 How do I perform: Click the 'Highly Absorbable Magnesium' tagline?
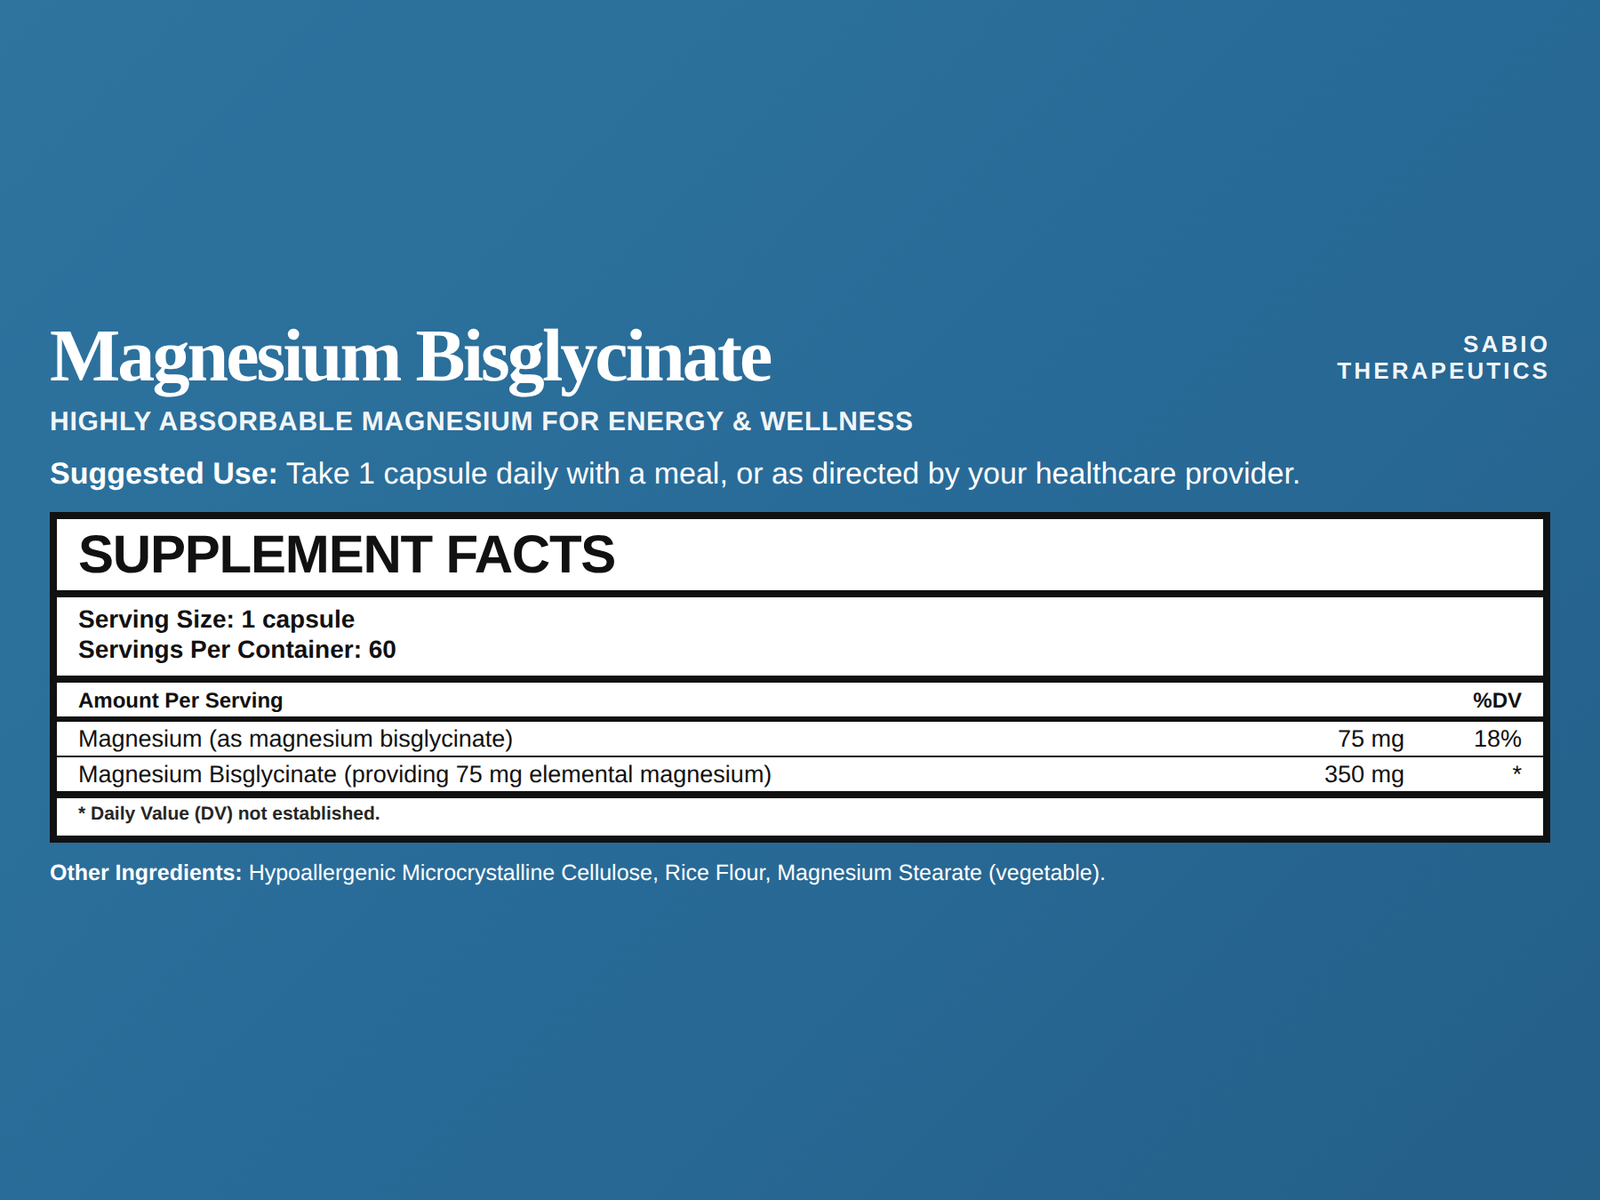pos(481,421)
